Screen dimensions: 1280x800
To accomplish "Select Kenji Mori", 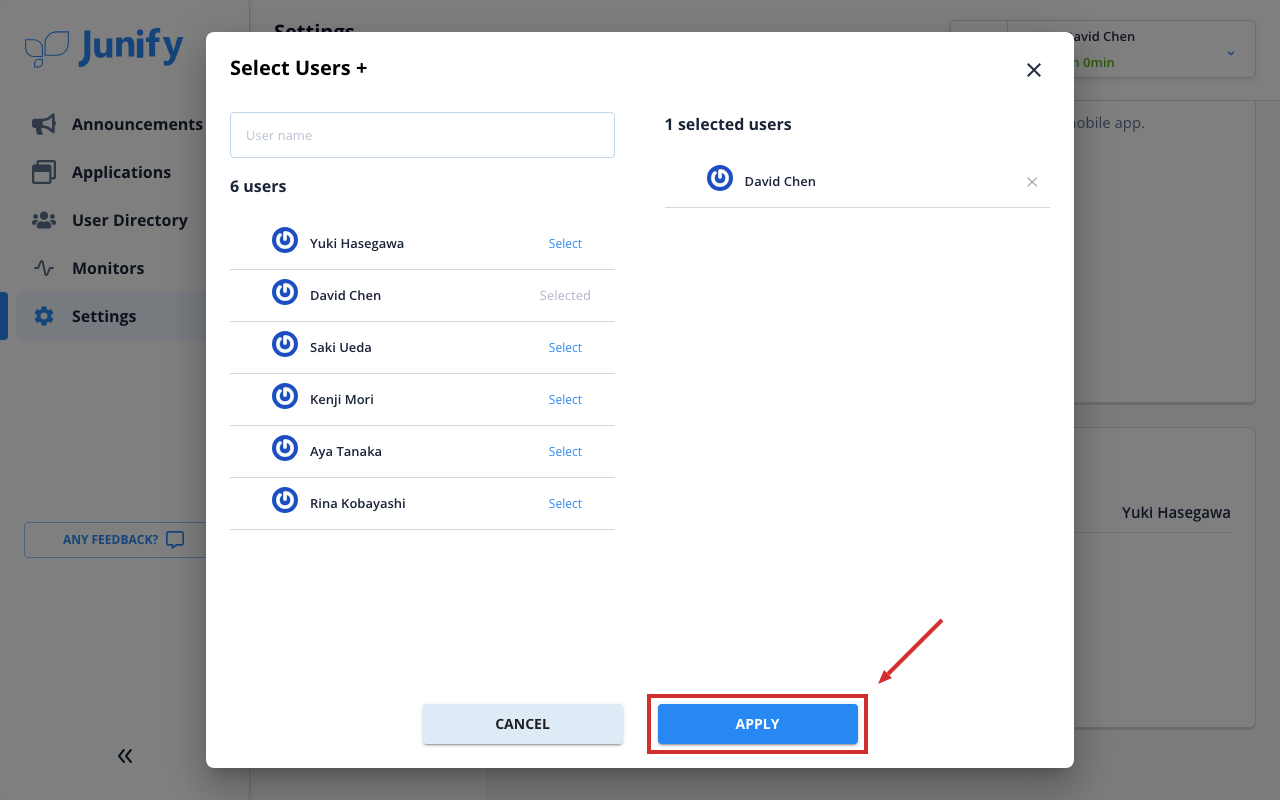I will pos(565,400).
